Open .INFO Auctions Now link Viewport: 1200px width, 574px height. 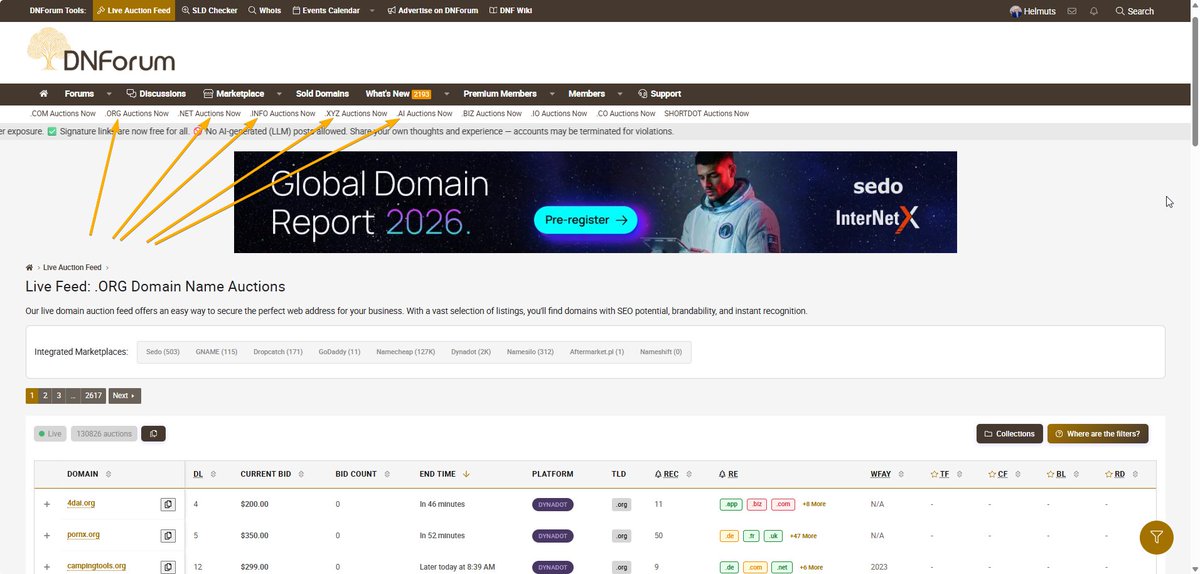pyautogui.click(x=282, y=113)
